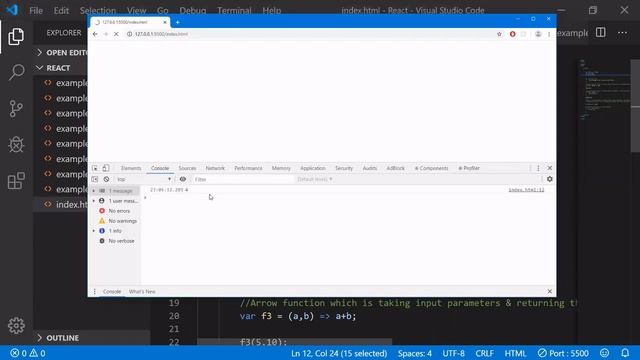The width and height of the screenshot is (640, 360).
Task: Open the React Profiler tab
Action: click(x=469, y=168)
